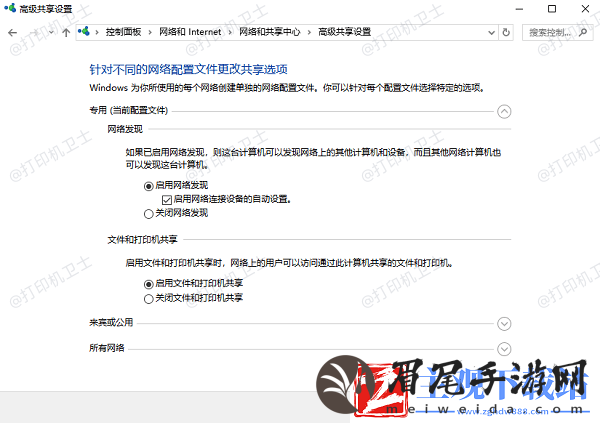Image resolution: width=600 pixels, height=423 pixels.
Task: Expand address bar history dropdown
Action: (491, 33)
